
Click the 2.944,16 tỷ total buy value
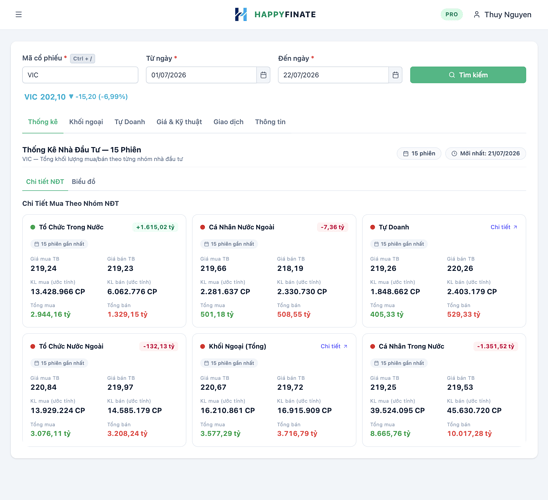point(50,314)
